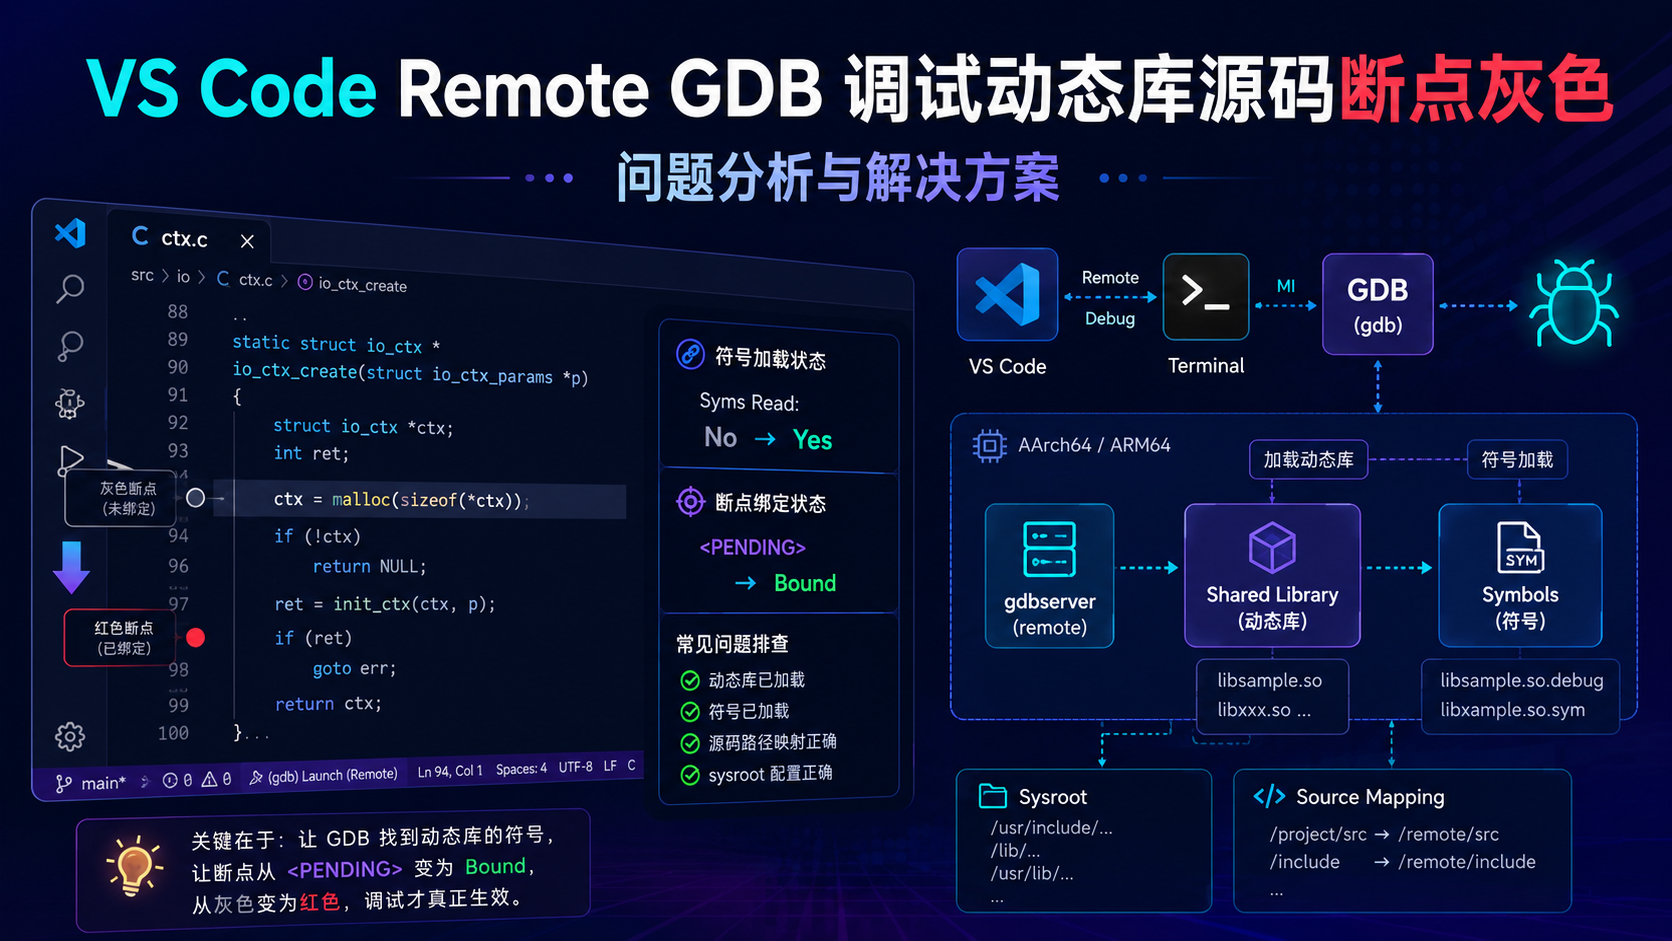Select the Shared Library cube icon
The height and width of the screenshot is (941, 1672).
click(x=1272, y=547)
